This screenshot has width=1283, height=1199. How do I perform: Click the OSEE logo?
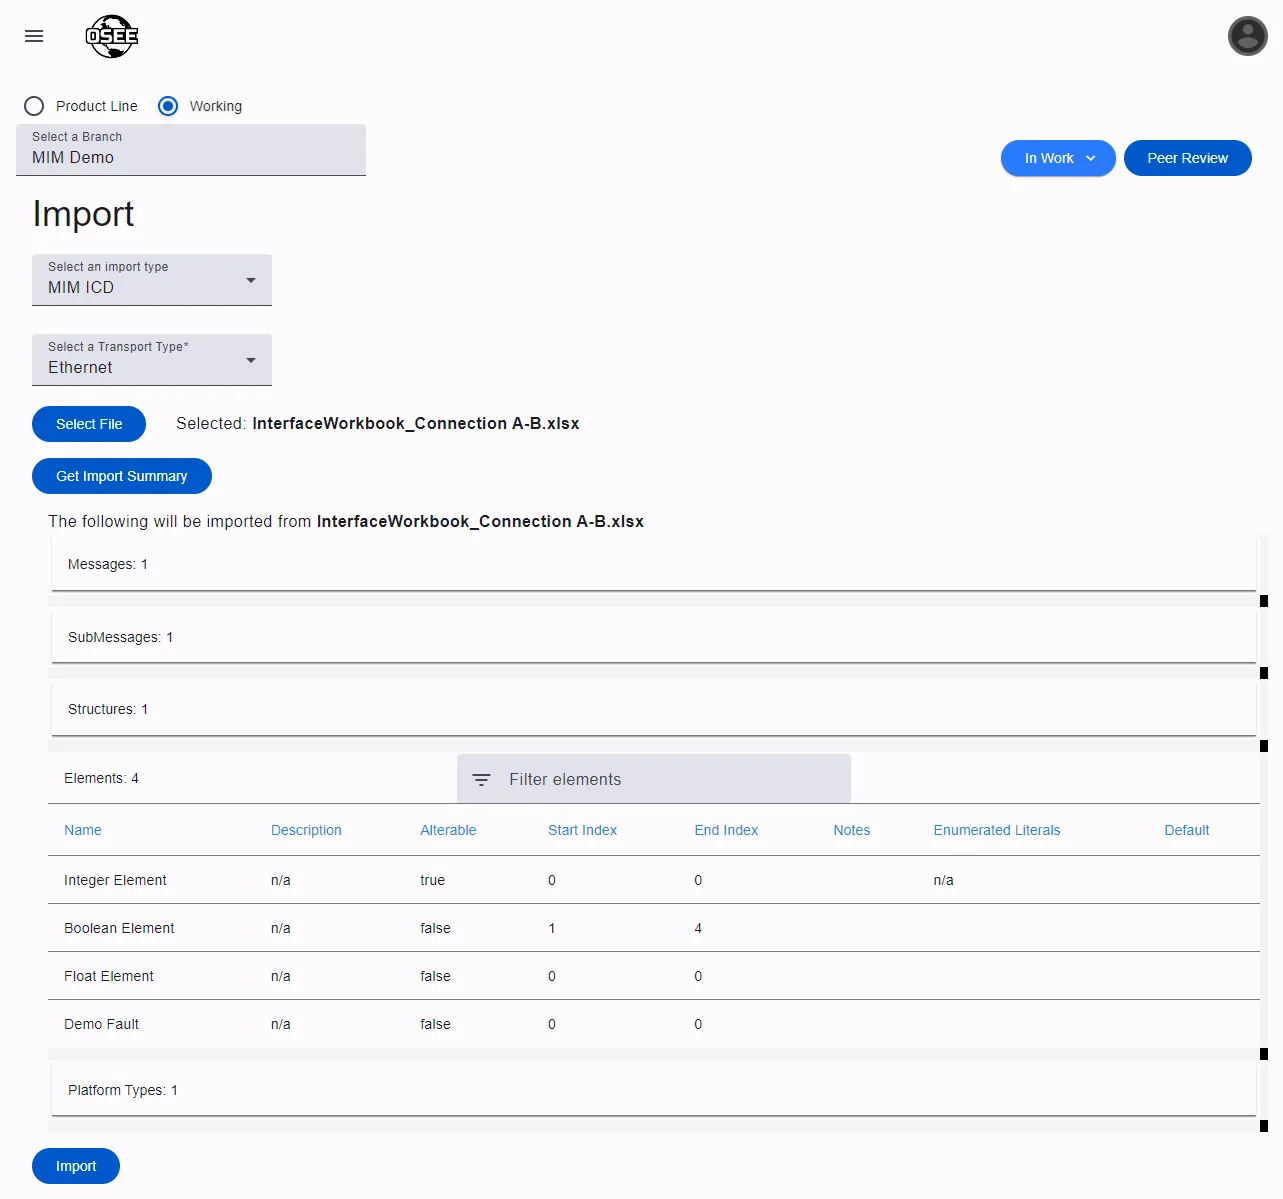112,36
